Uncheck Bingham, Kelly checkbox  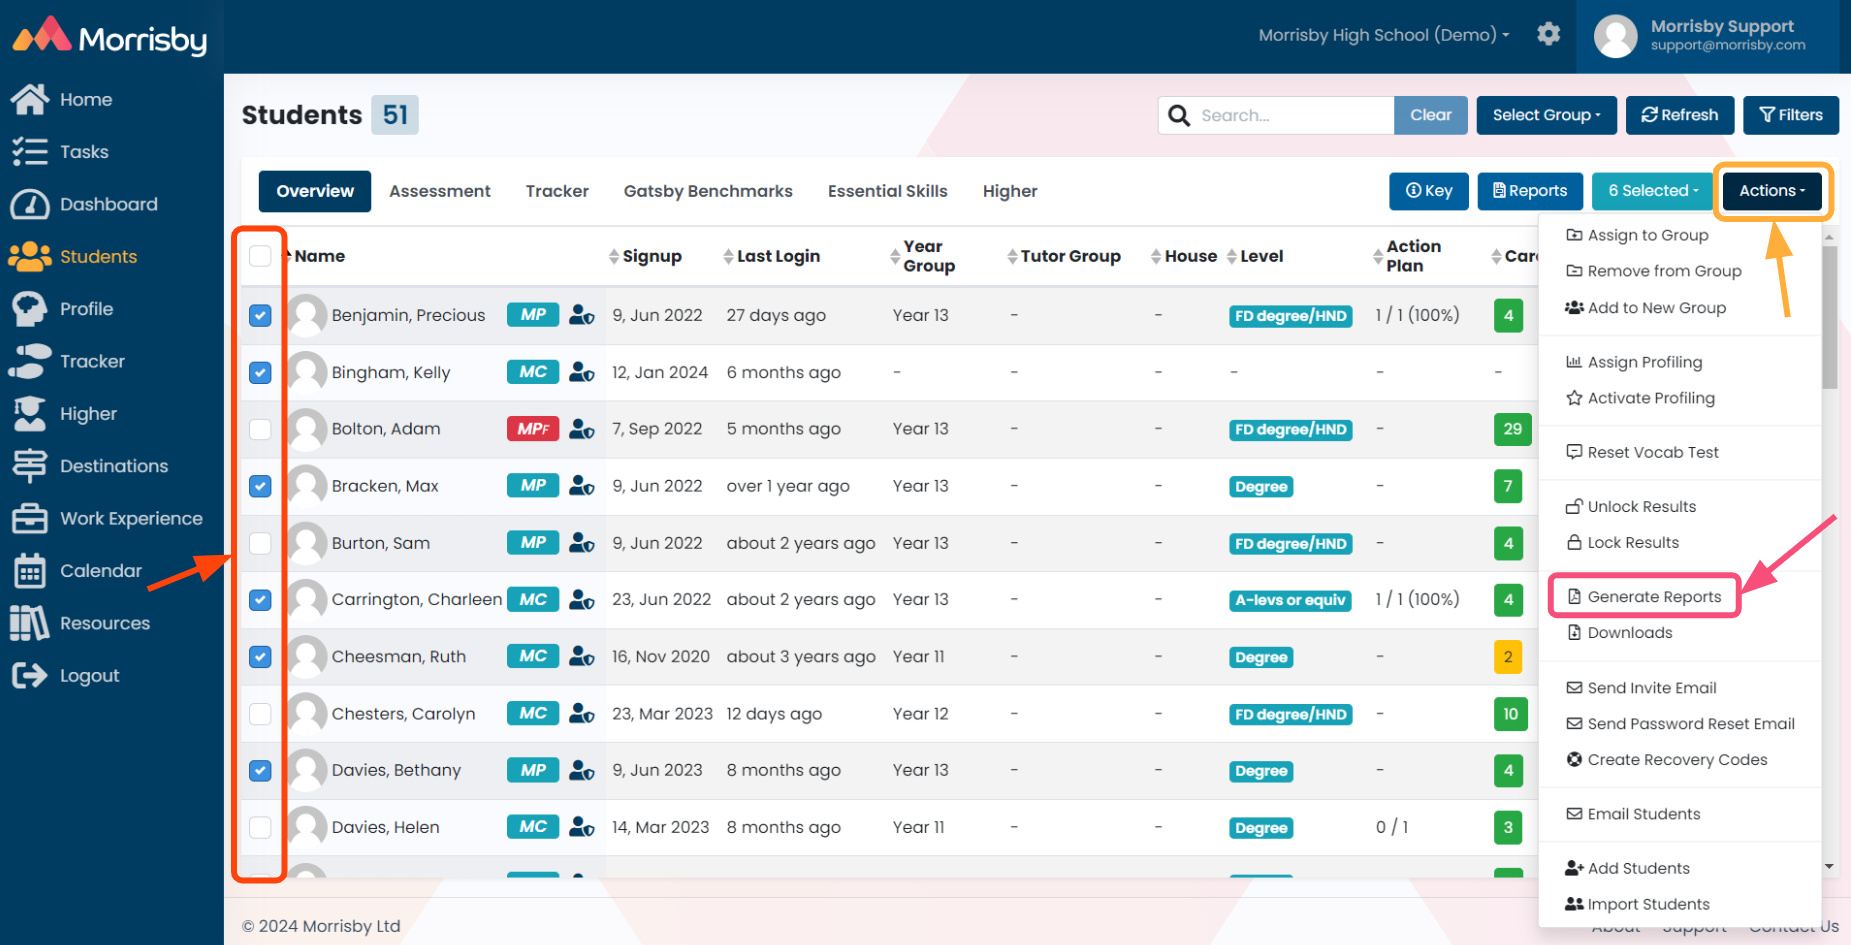[x=260, y=372]
